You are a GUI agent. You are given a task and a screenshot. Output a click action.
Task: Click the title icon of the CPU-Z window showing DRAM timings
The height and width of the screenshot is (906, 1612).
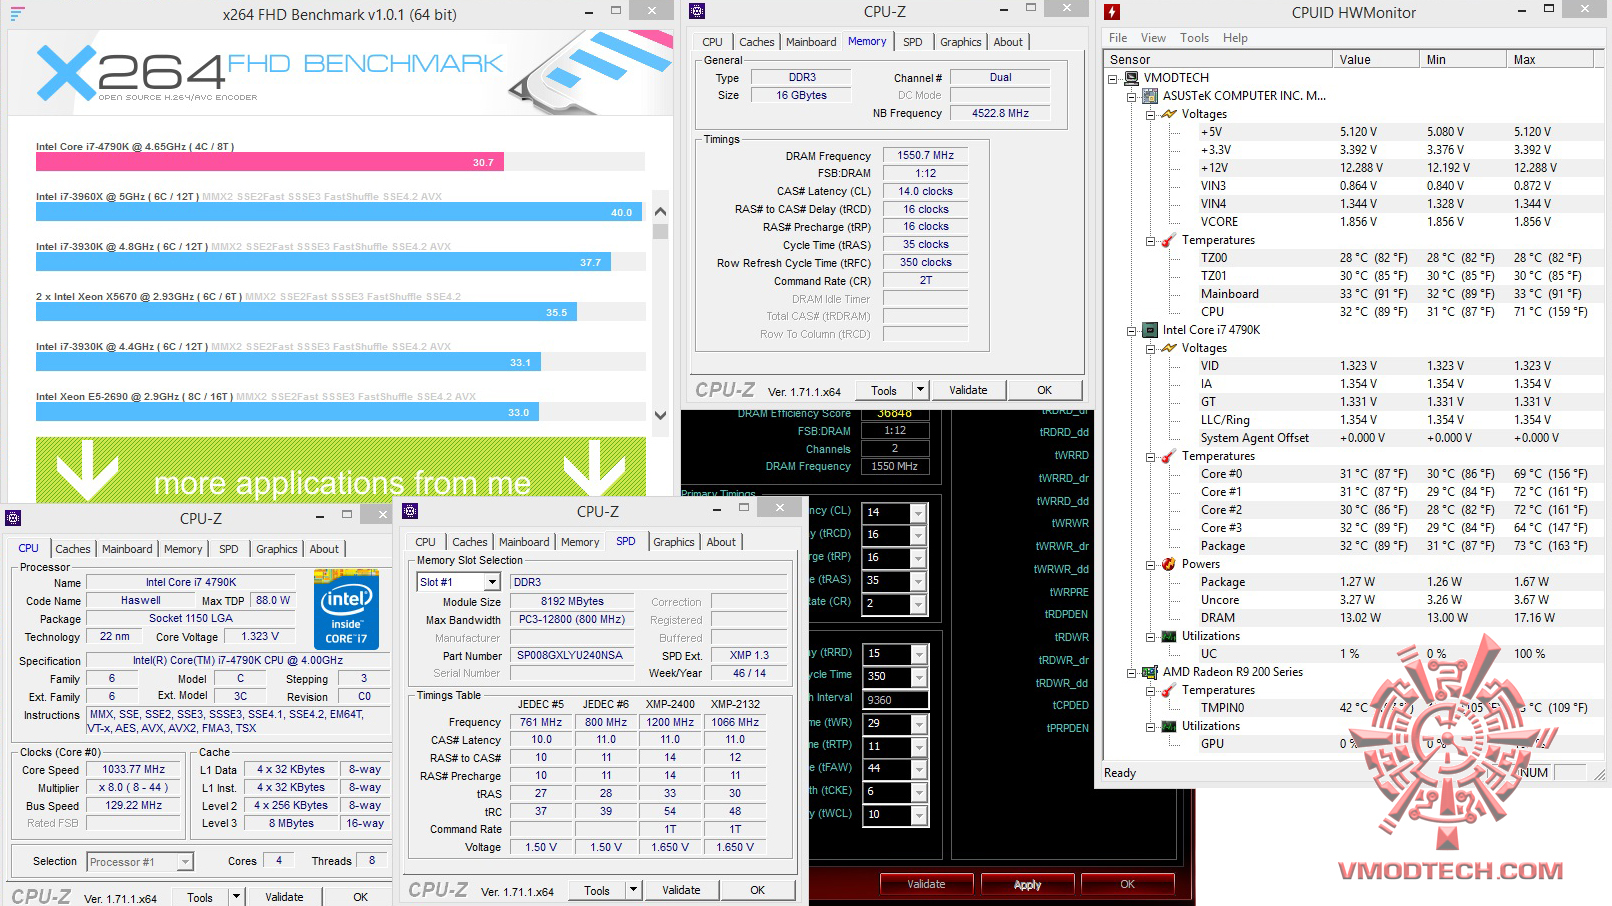[697, 11]
